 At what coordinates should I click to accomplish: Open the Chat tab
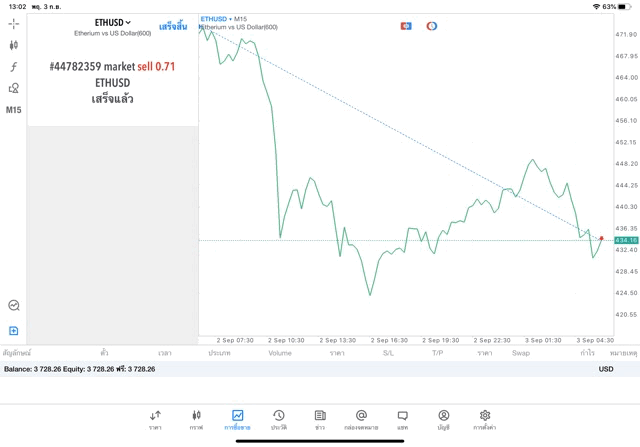coord(402,419)
